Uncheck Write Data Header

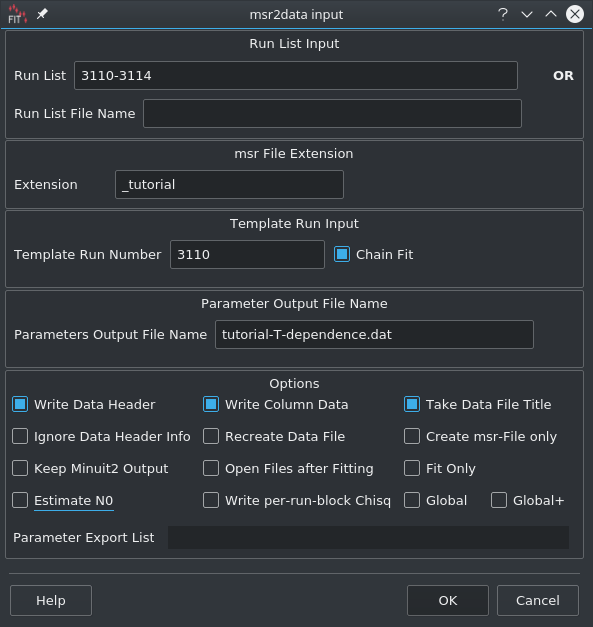(20, 404)
